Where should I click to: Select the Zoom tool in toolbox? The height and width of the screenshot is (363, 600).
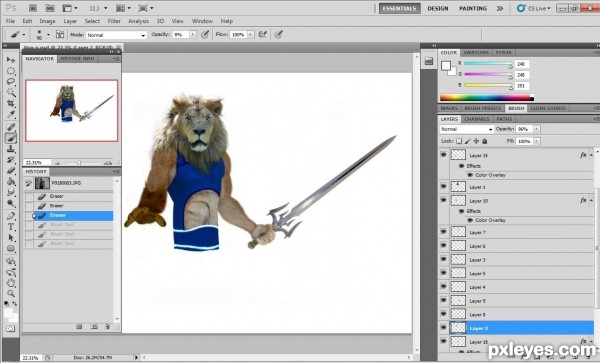(x=11, y=294)
